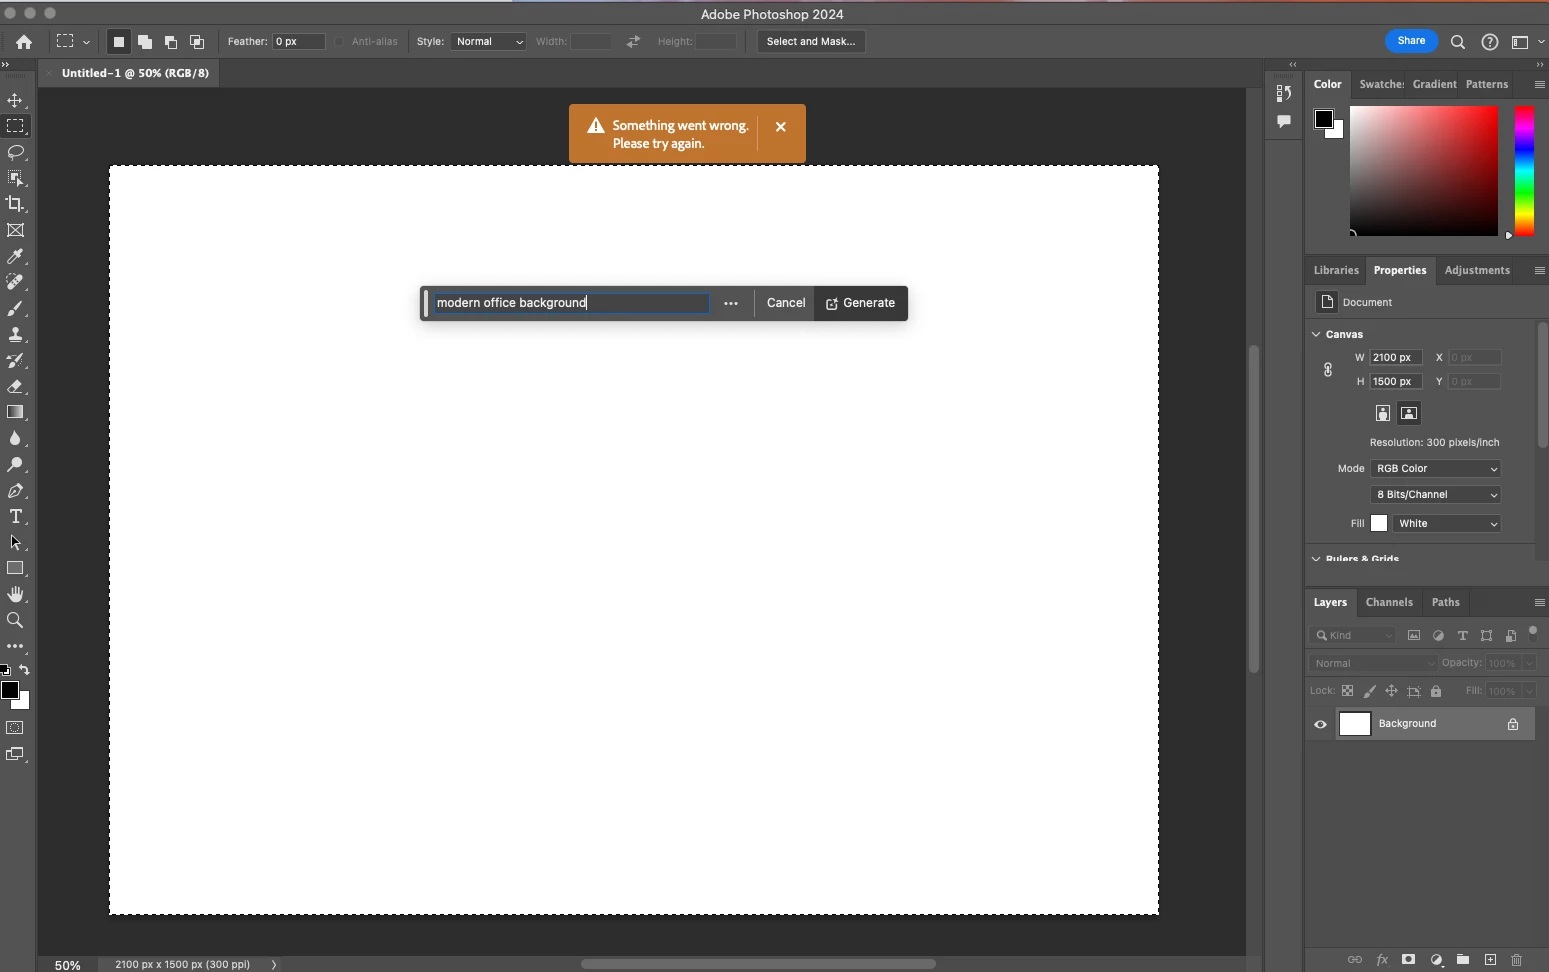Viewport: 1549px width, 972px height.
Task: Switch to the Swatches tab
Action: pyautogui.click(x=1381, y=85)
